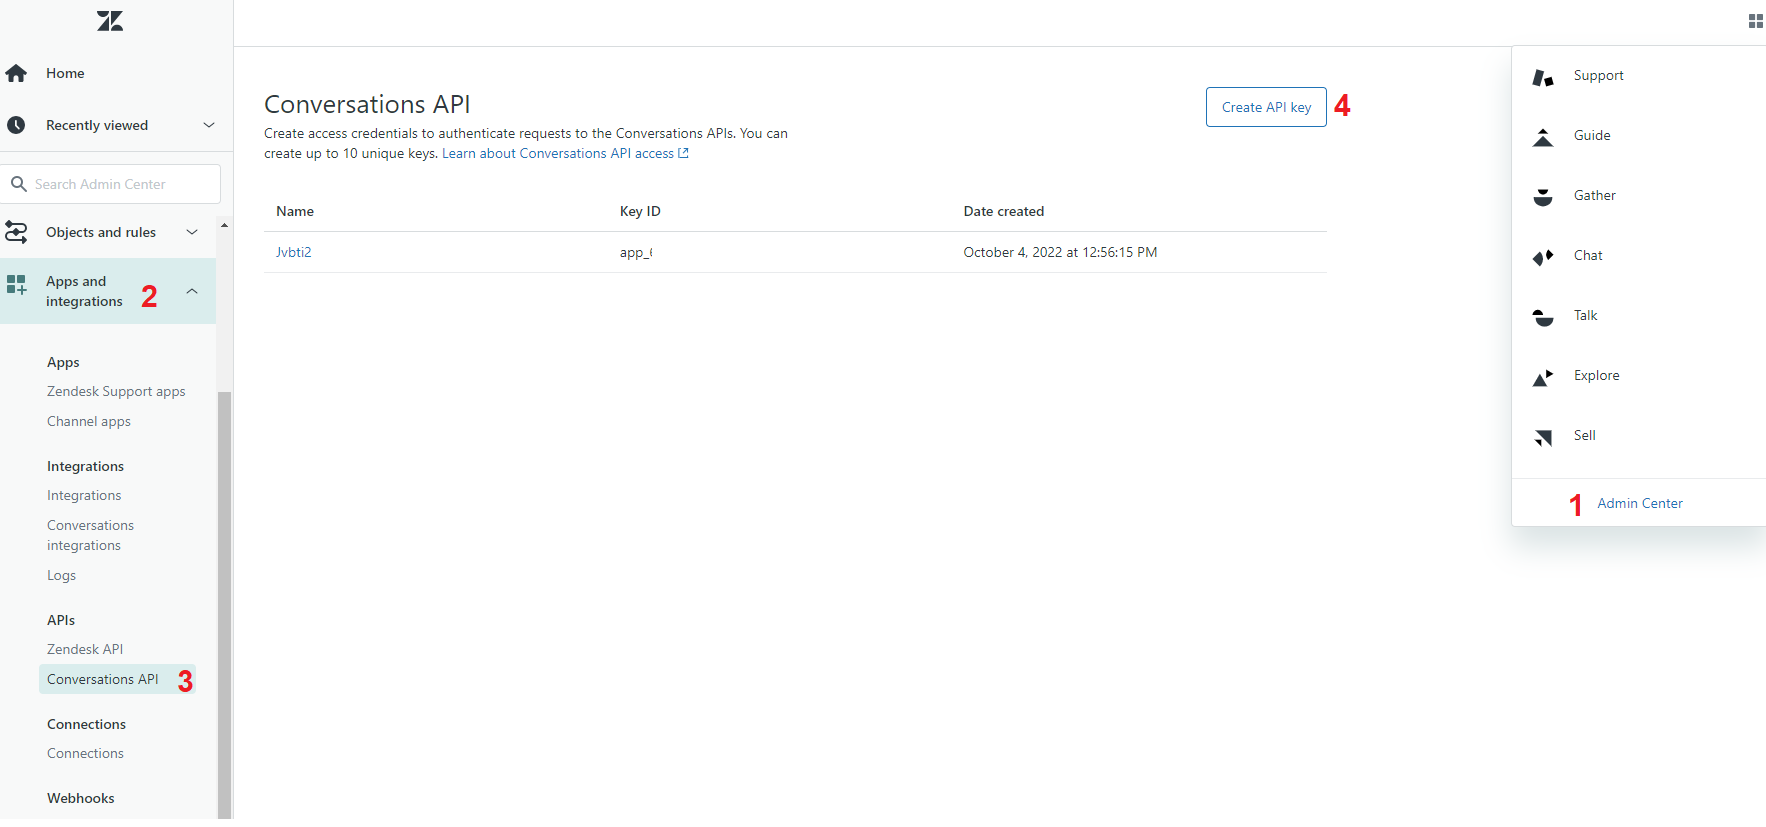The width and height of the screenshot is (1766, 827).
Task: Open Guide from product menu
Action: click(1592, 135)
